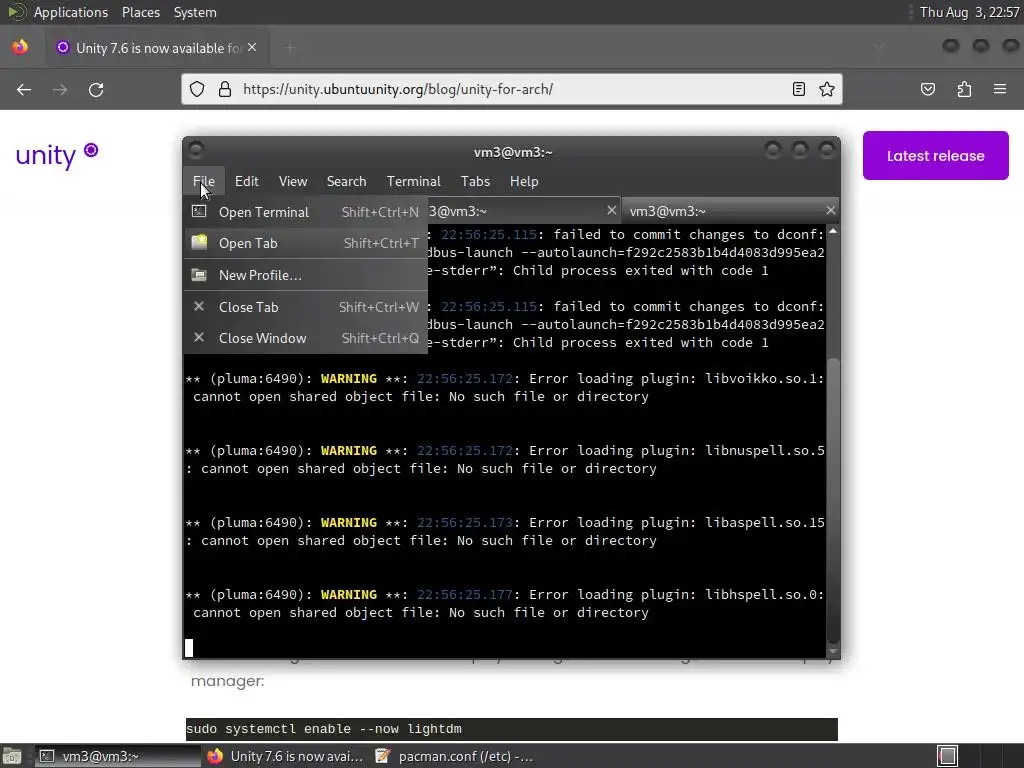Choose Close Window from File menu

[306, 338]
